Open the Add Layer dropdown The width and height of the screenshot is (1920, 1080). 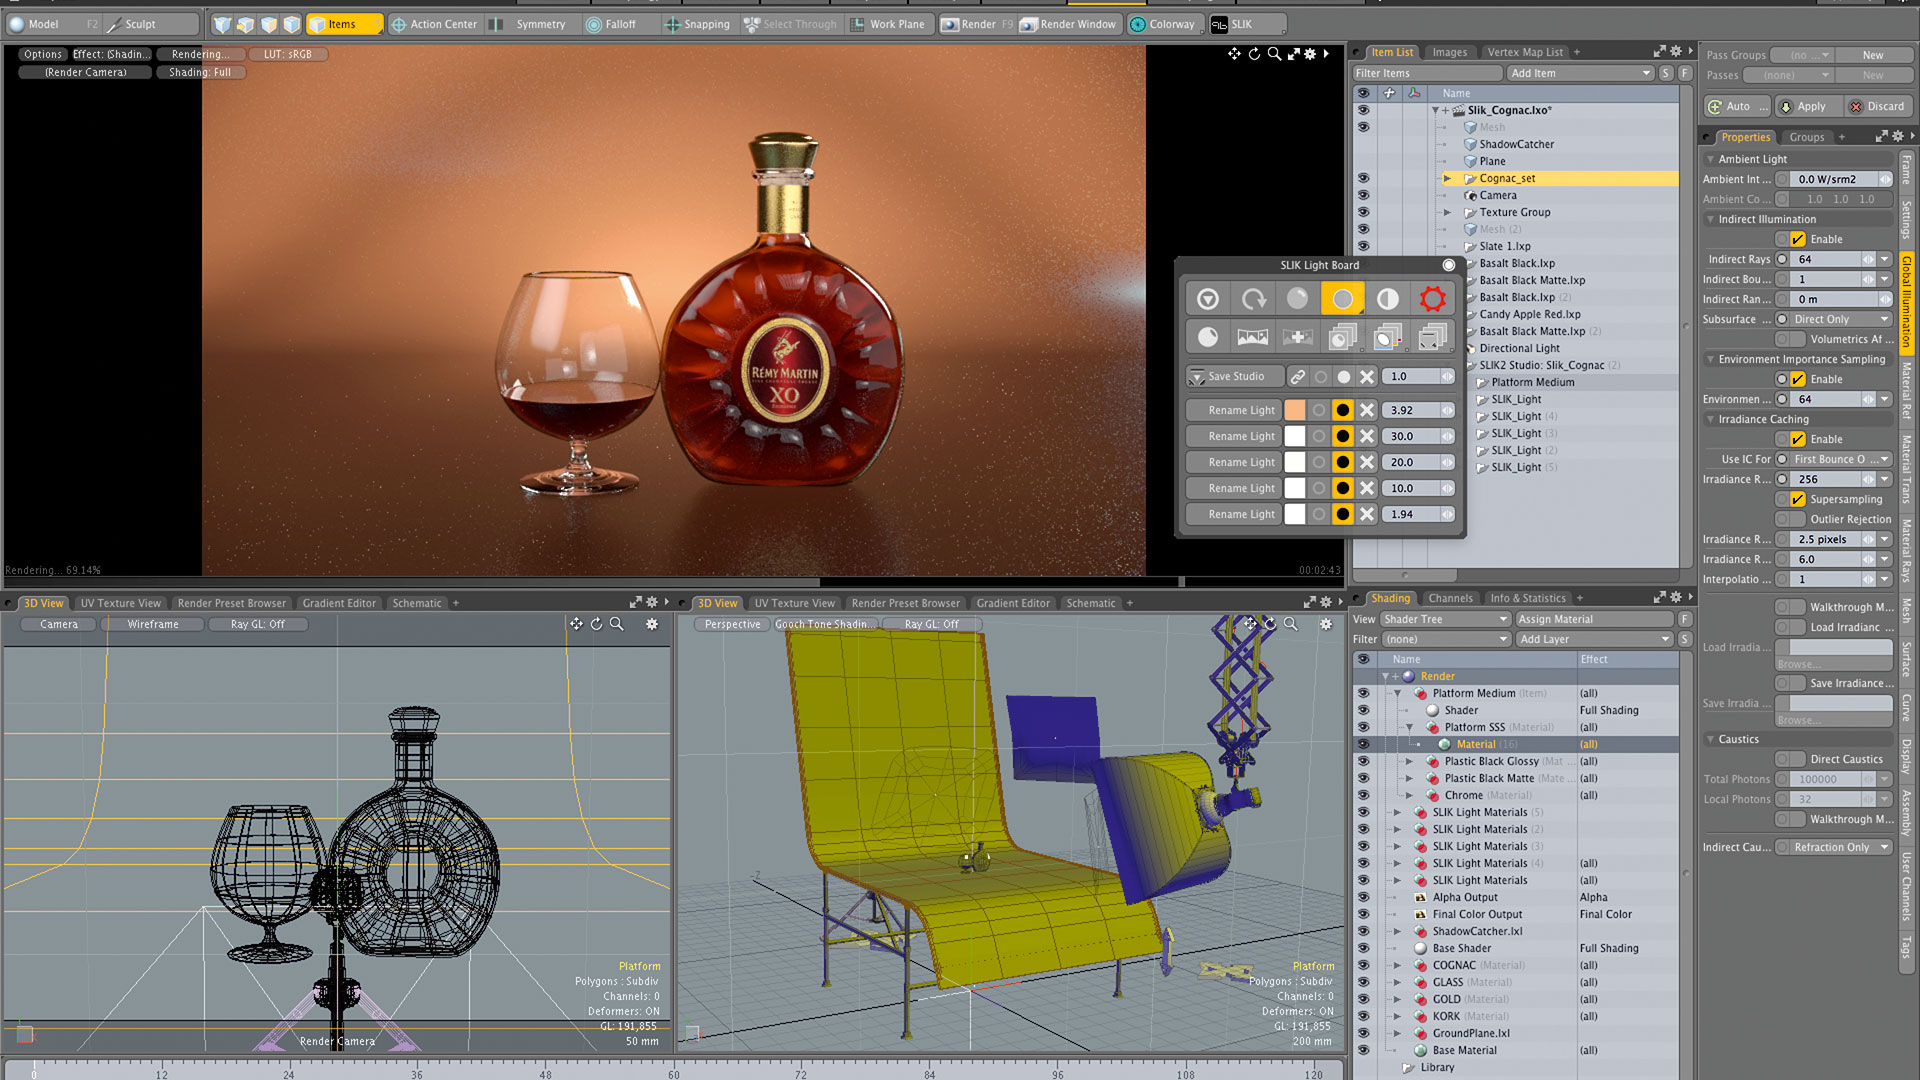[1595, 639]
